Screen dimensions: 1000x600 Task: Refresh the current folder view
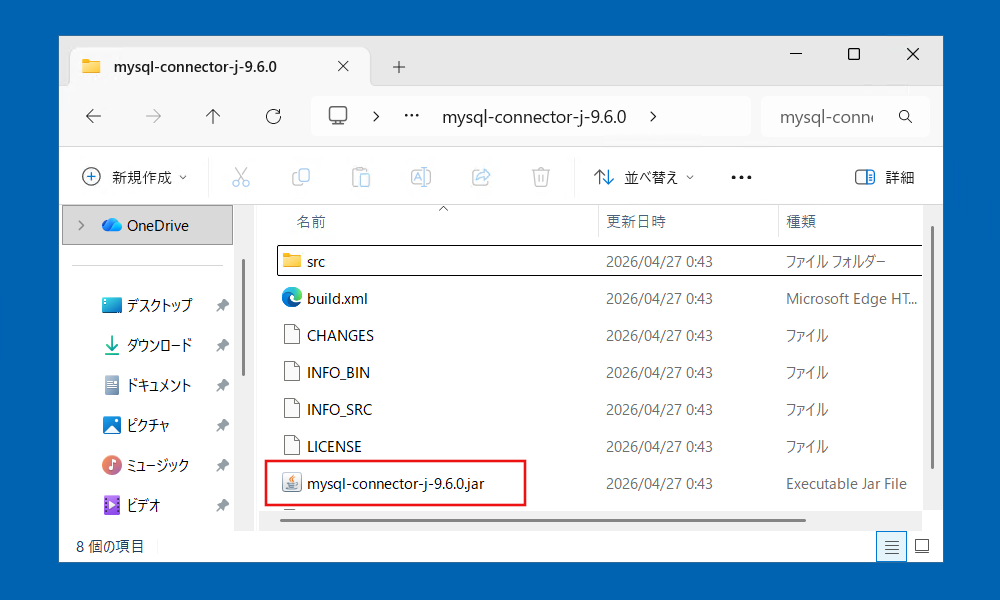274,117
